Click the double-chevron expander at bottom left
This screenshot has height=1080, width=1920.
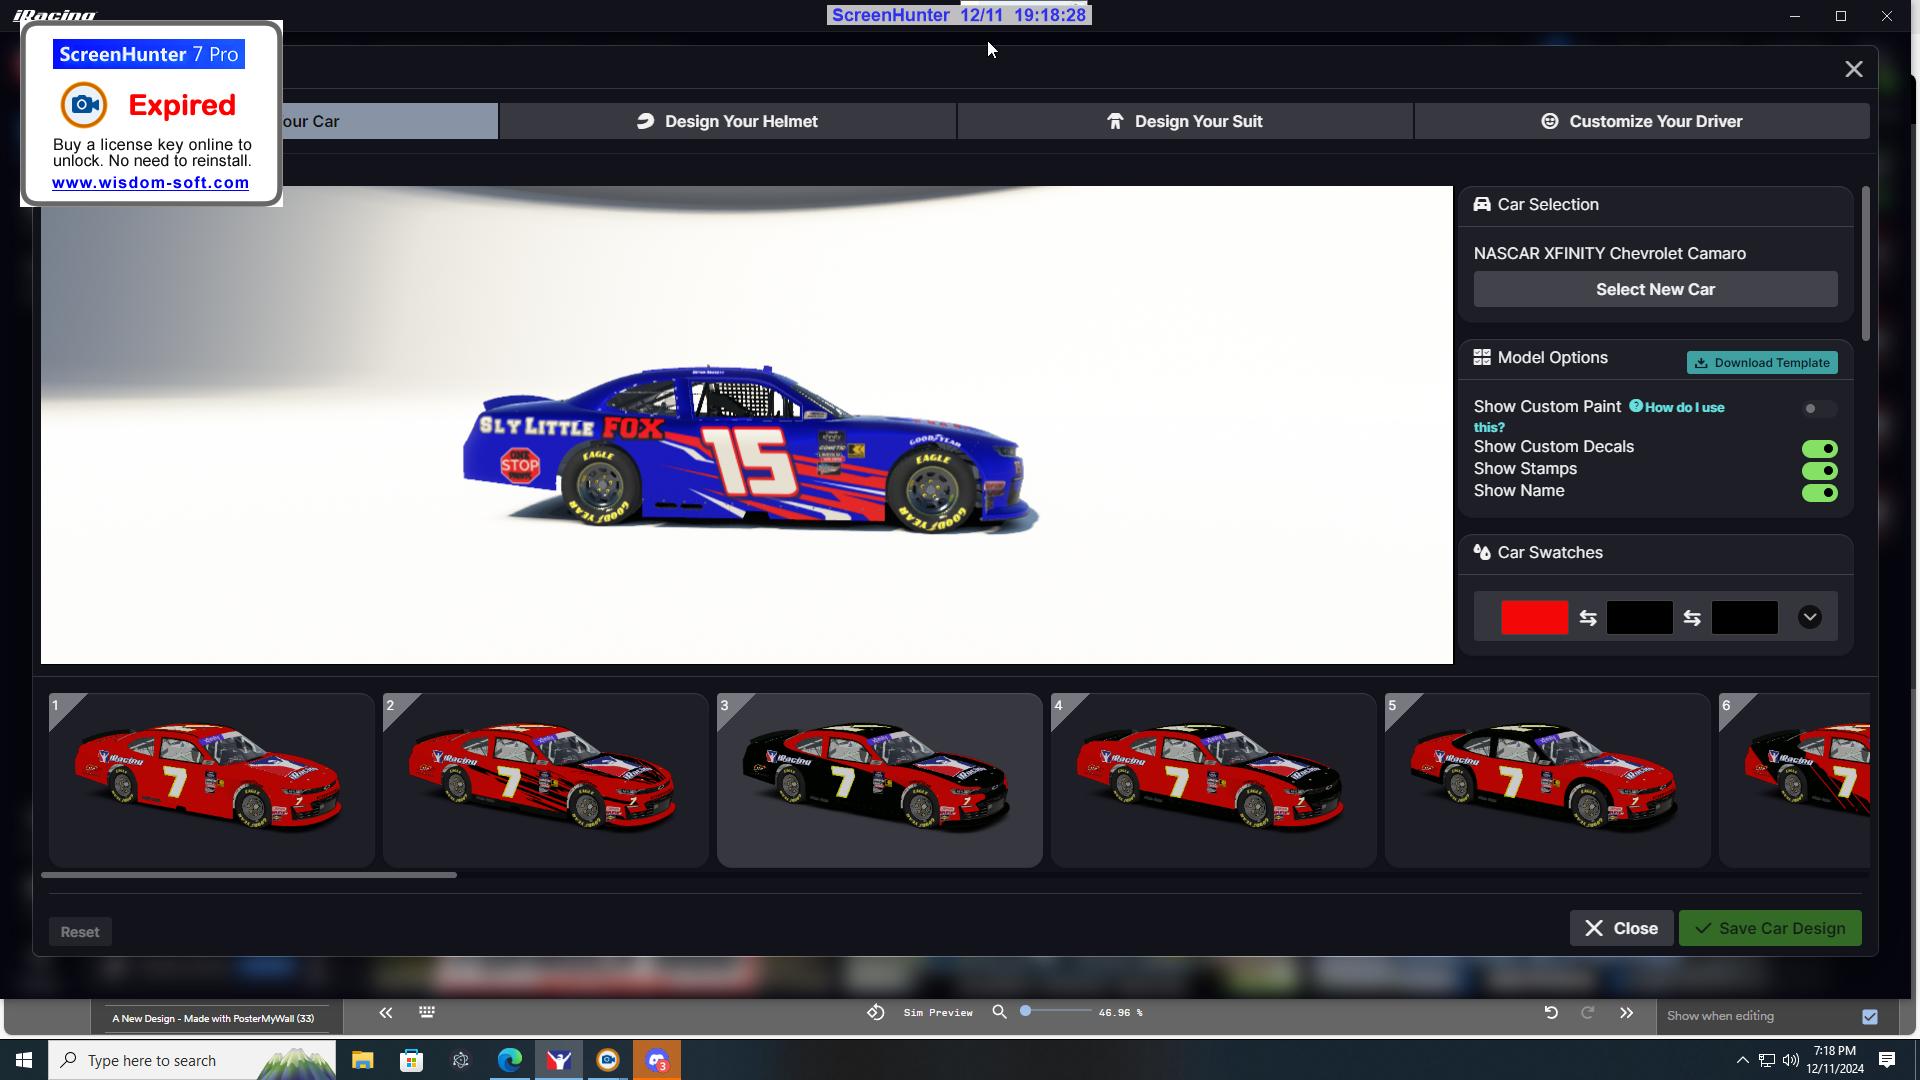pos(385,1012)
